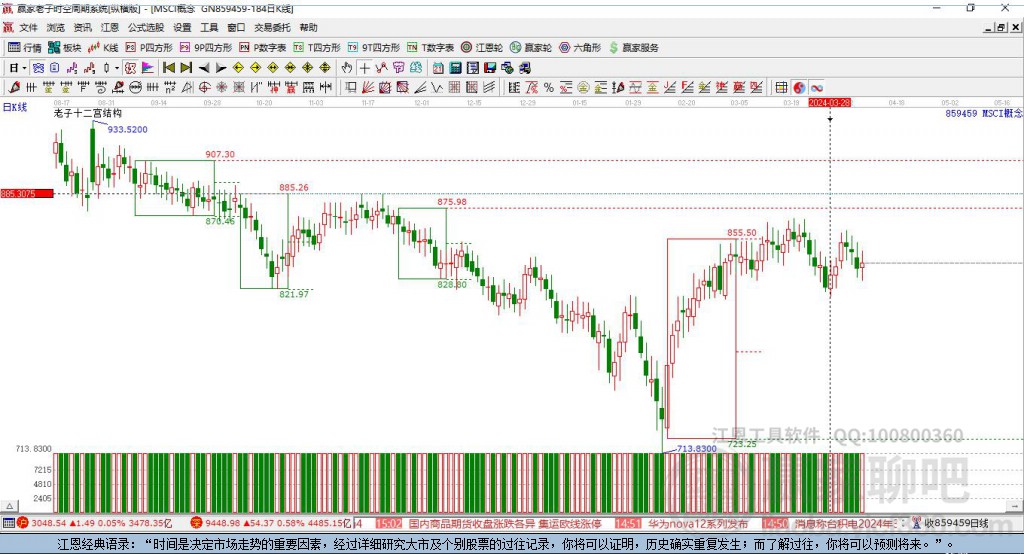This screenshot has width=1024, height=554.
Task: Toggle the highlighted 权 rights-adjust icon
Action: pyautogui.click(x=131, y=68)
